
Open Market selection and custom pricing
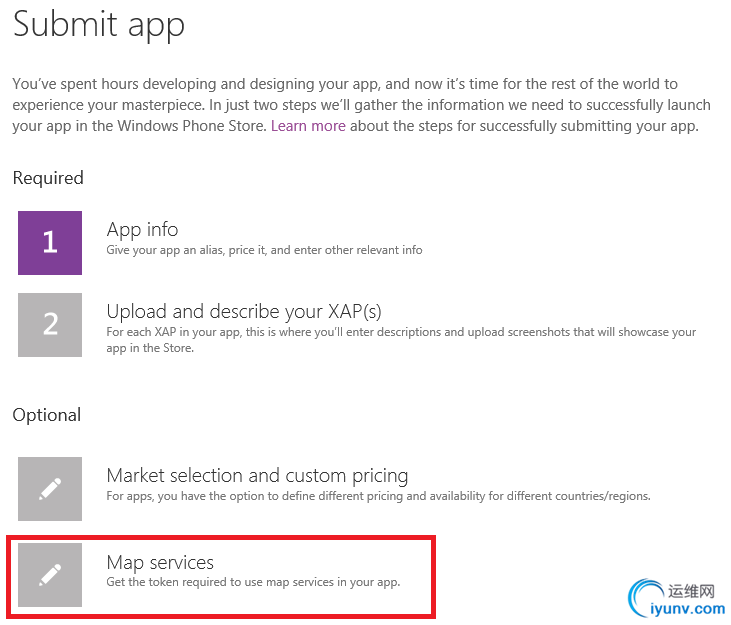coord(257,476)
